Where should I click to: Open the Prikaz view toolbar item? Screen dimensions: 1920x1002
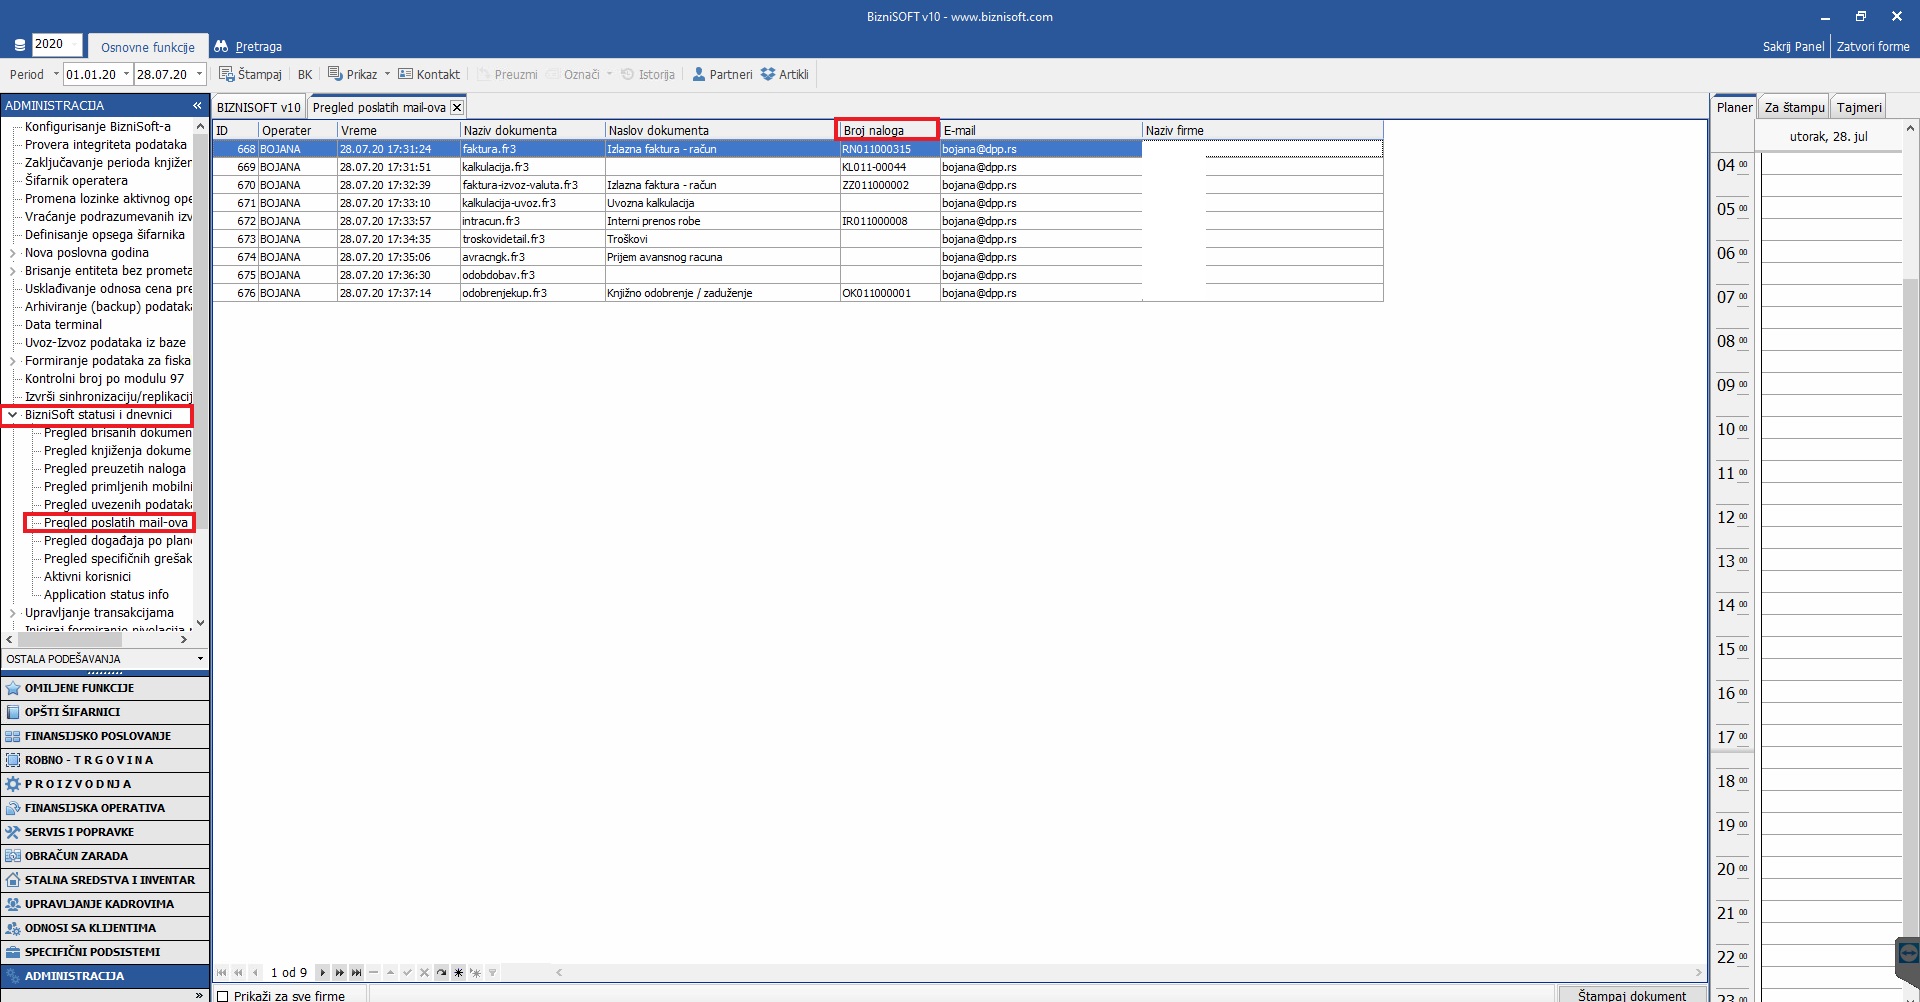click(353, 74)
